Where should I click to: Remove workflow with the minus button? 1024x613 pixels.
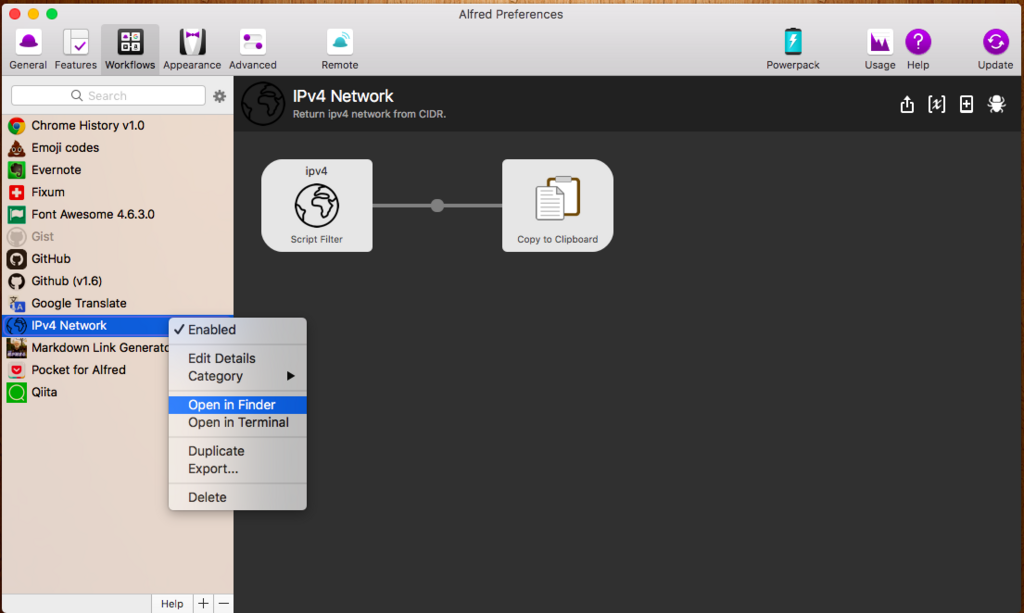224,604
